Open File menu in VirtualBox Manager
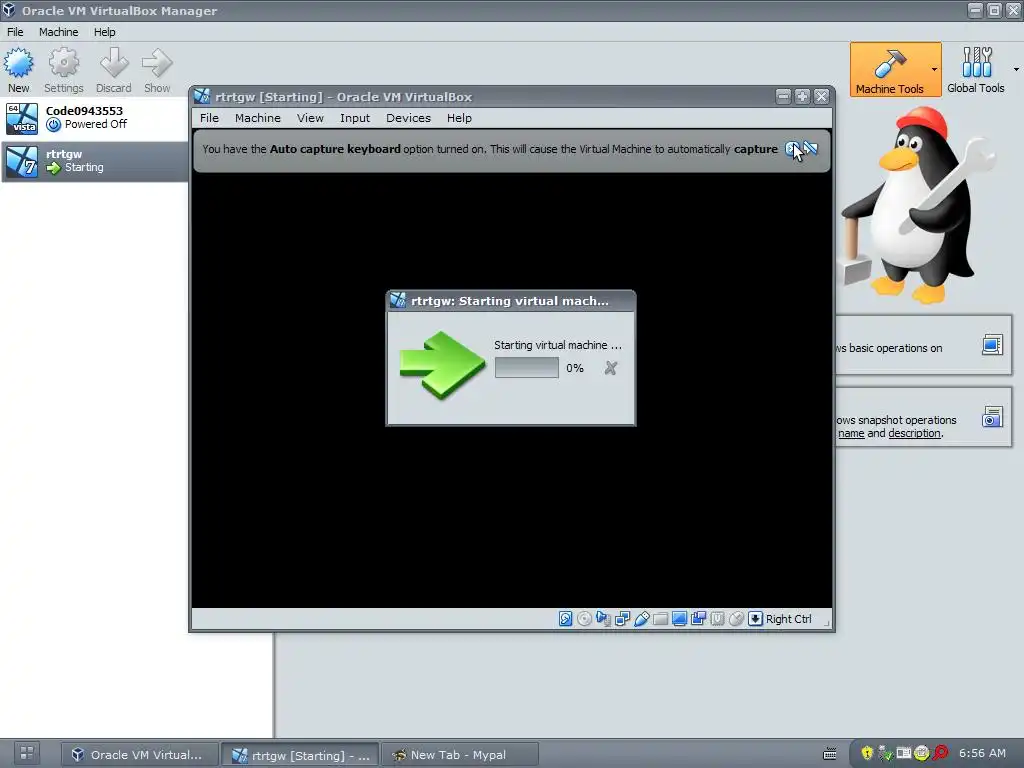 tap(15, 32)
